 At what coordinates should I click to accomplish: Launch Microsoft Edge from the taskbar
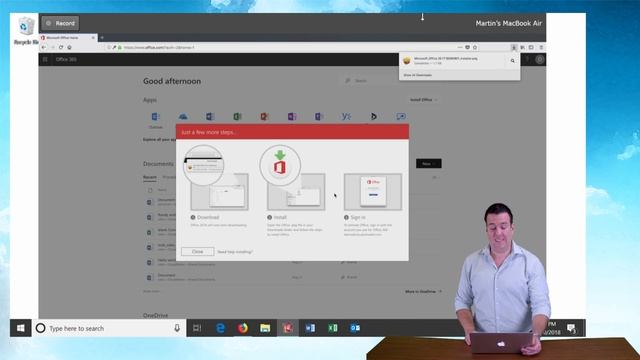click(220, 328)
